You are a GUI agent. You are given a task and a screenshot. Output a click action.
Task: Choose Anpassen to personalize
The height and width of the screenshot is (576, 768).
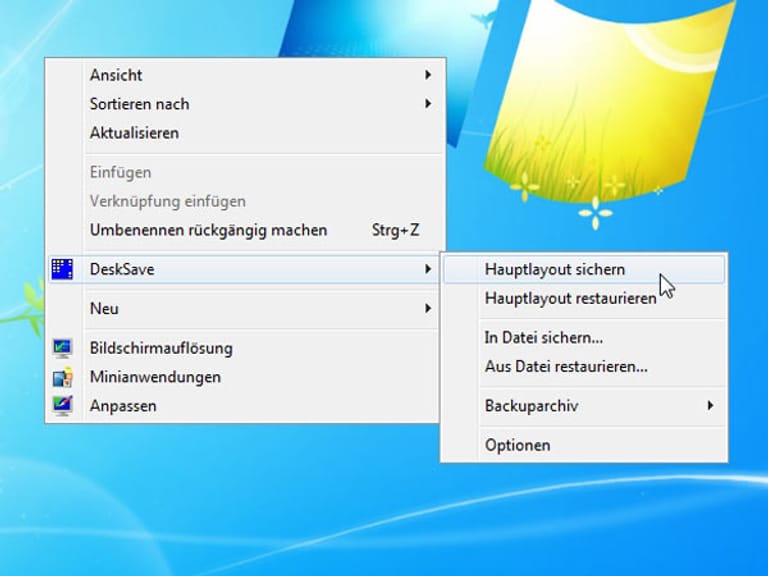point(245,406)
